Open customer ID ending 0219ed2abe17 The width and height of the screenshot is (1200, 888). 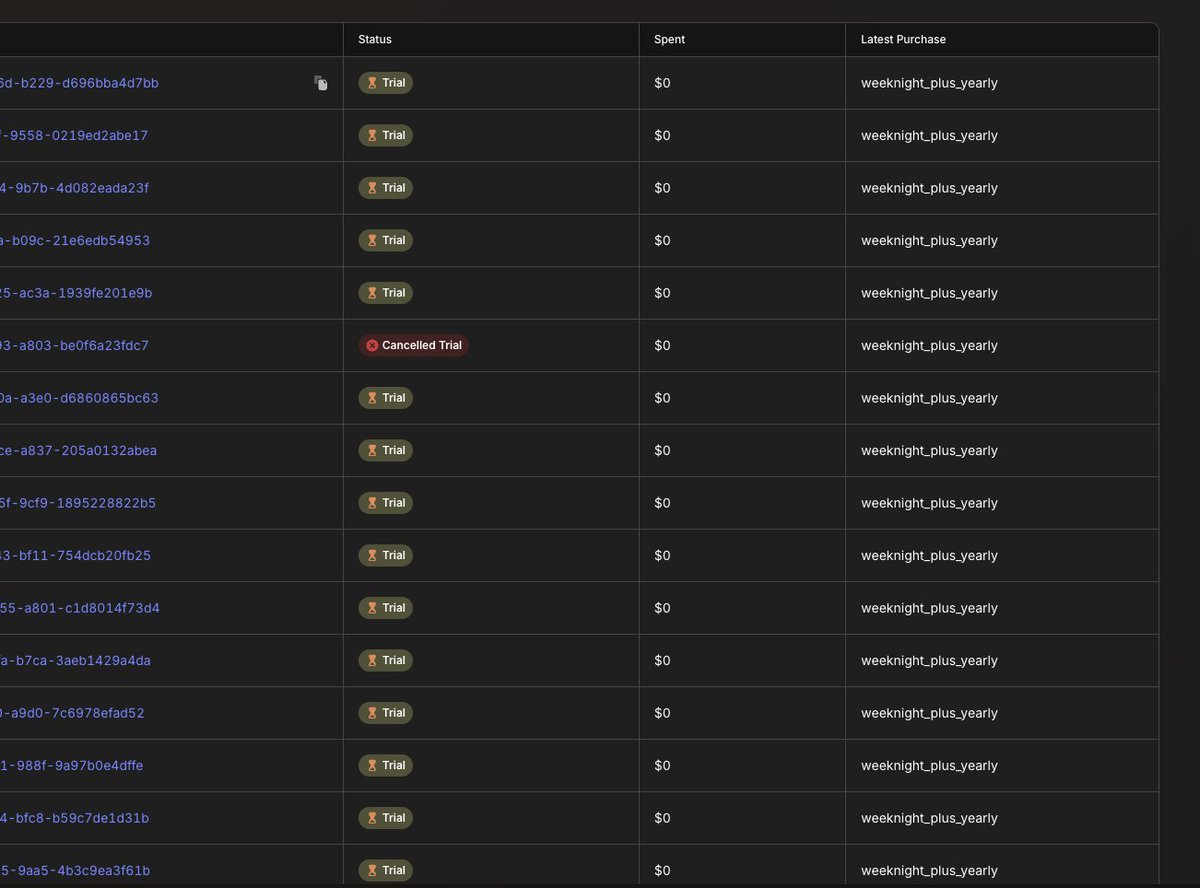[74, 136]
